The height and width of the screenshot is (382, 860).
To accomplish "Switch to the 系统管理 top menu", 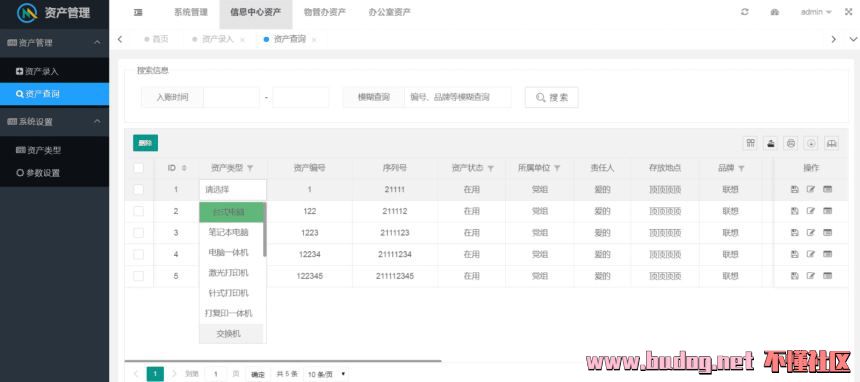I will [191, 12].
